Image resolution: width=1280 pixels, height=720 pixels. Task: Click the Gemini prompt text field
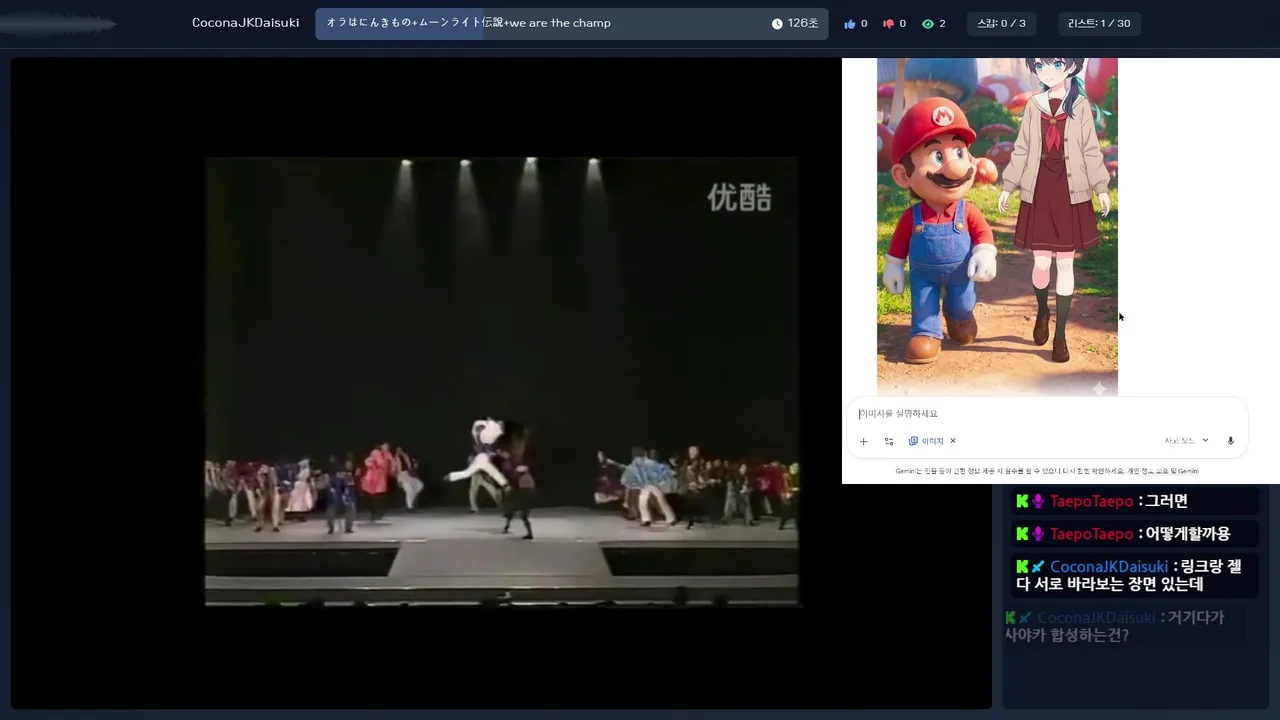(x=1046, y=413)
